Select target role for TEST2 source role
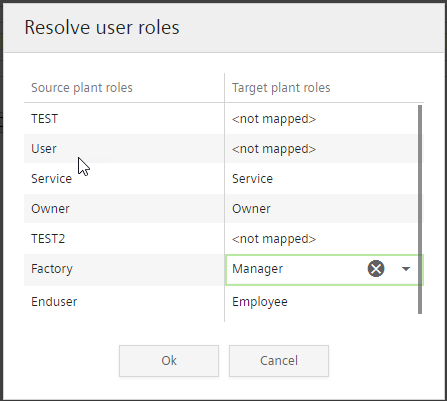Image resolution: width=447 pixels, height=401 pixels. coord(321,239)
